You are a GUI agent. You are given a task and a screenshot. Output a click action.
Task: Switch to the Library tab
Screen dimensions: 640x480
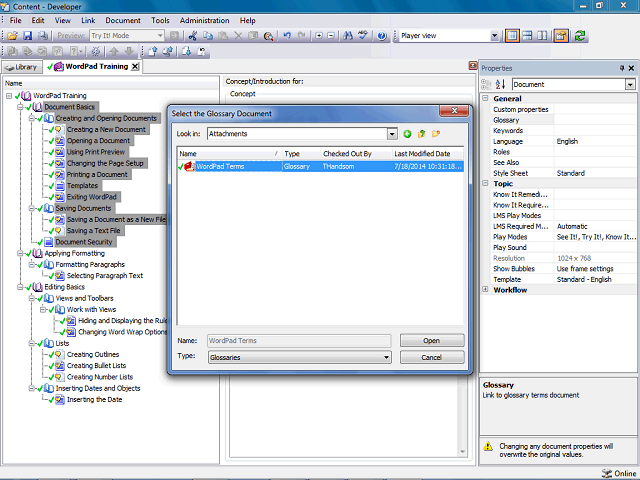[22, 67]
